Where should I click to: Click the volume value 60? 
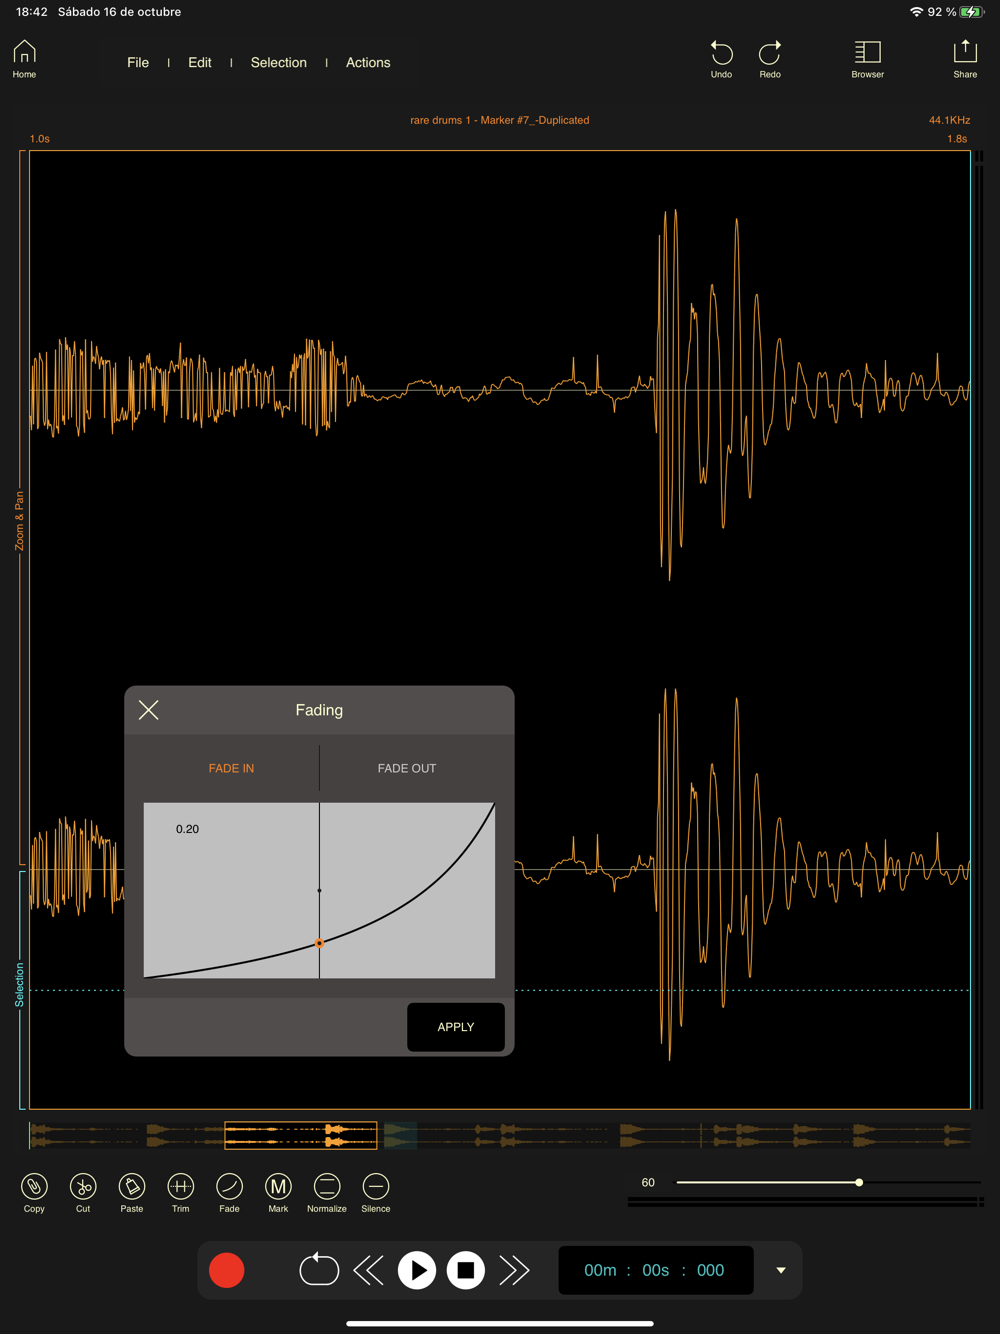(x=648, y=1182)
